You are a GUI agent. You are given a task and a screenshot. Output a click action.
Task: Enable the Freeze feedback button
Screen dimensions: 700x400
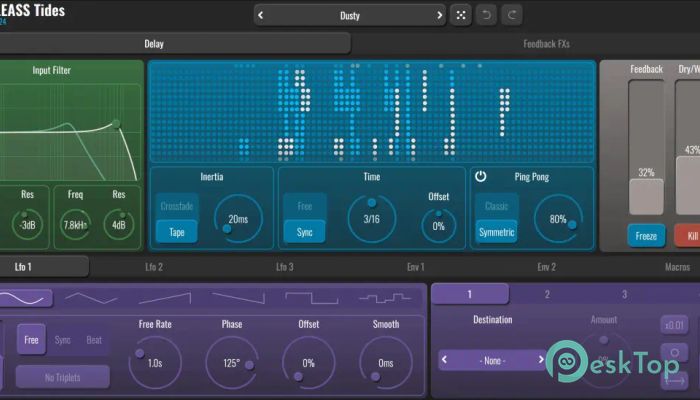tap(646, 237)
